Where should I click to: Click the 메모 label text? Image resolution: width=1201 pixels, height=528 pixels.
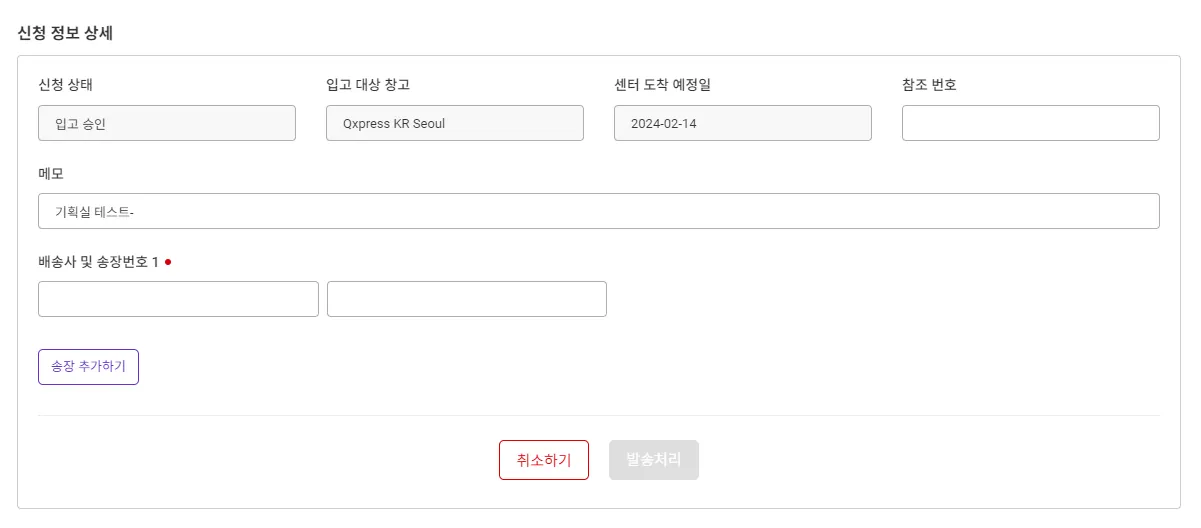coord(51,173)
